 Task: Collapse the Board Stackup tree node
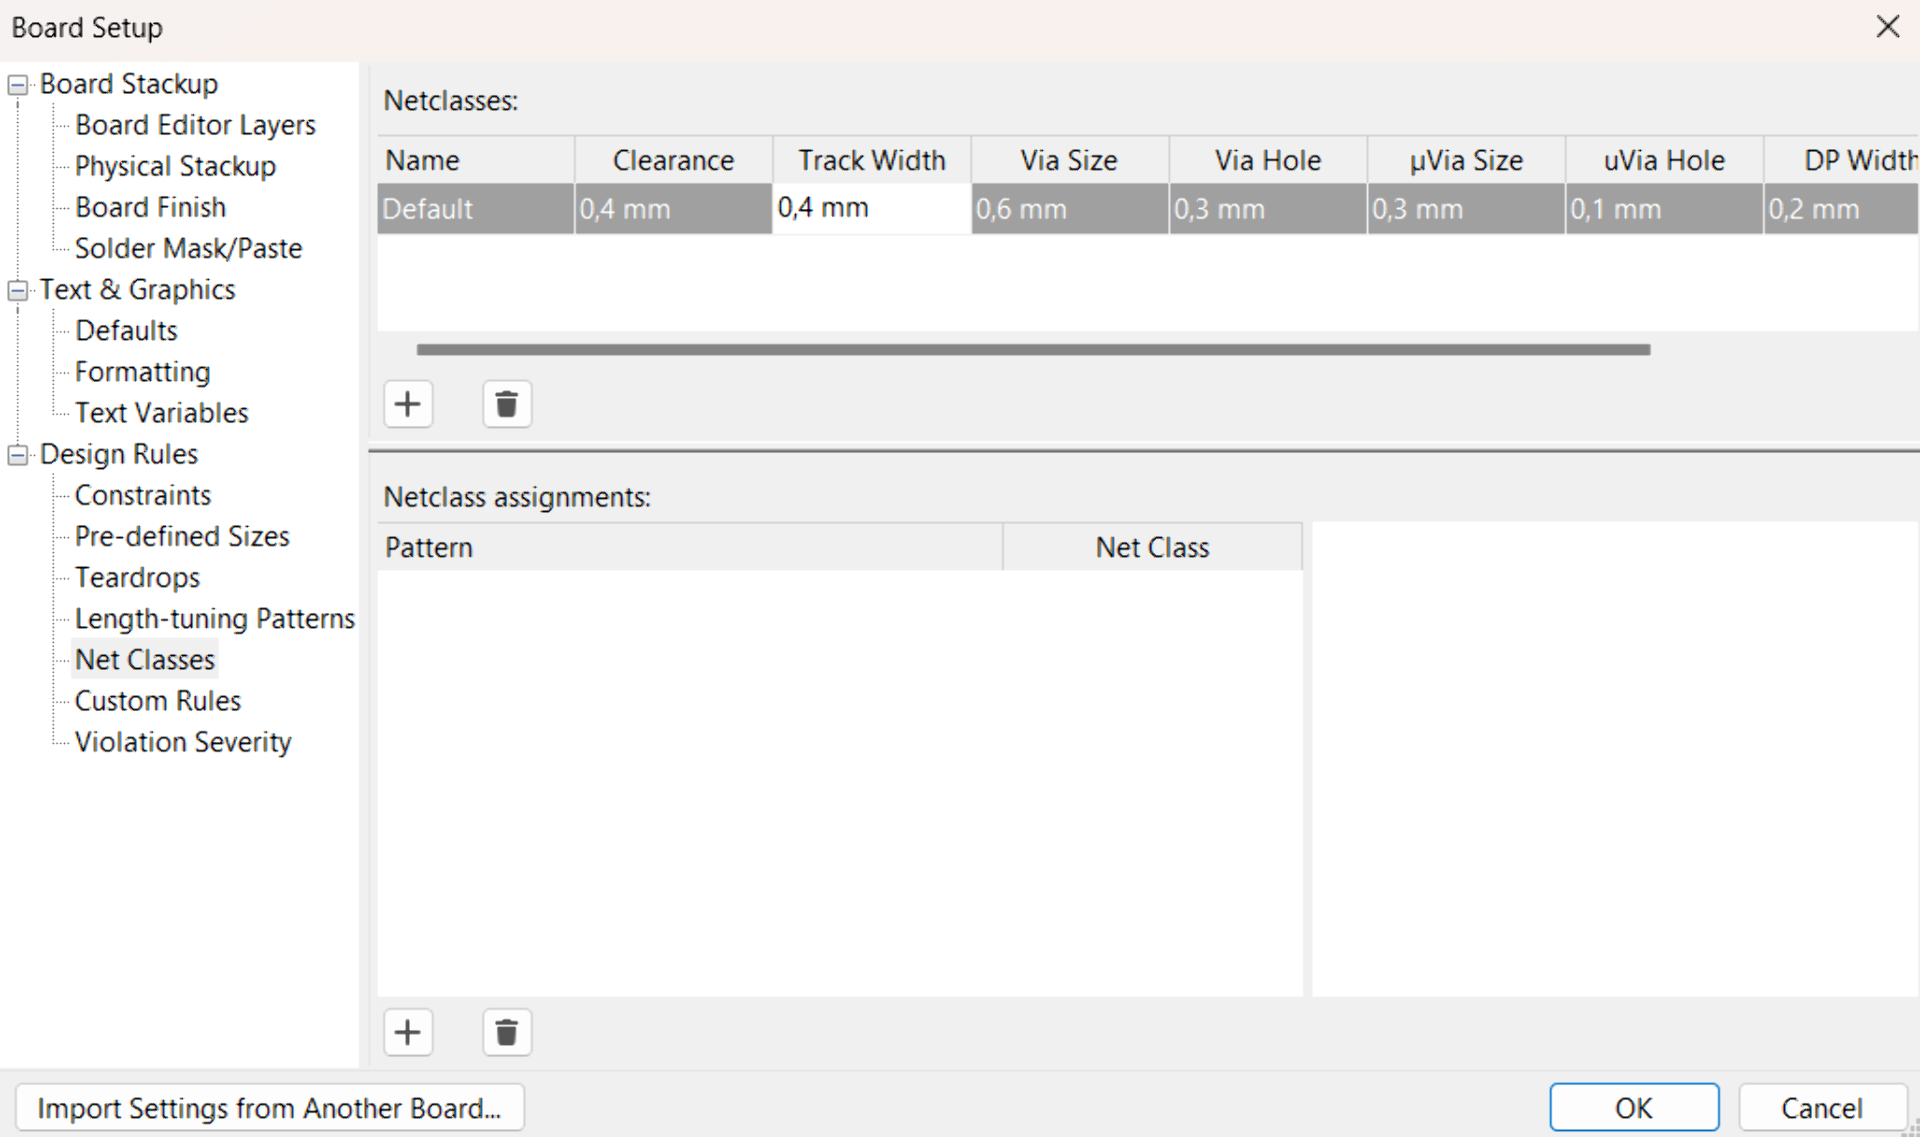[18, 85]
